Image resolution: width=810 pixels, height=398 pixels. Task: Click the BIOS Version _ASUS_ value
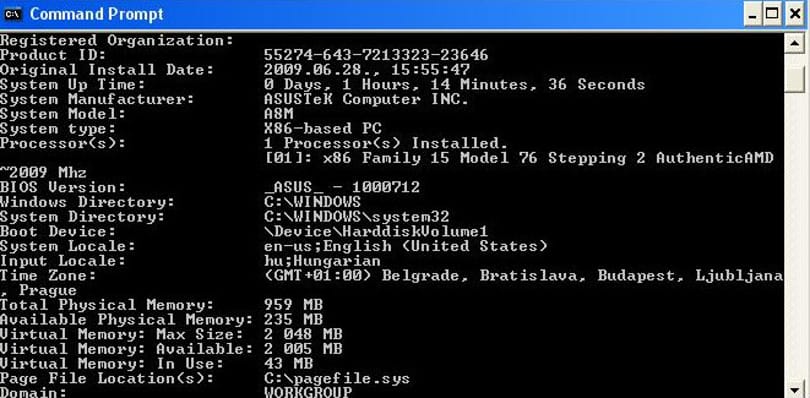click(x=342, y=188)
